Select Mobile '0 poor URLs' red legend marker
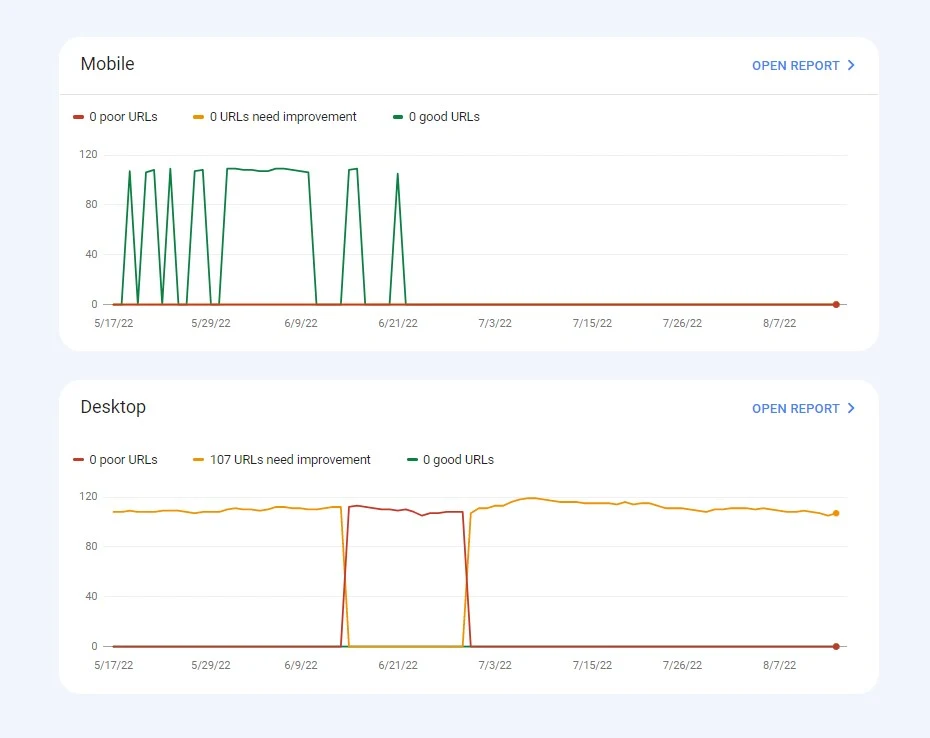This screenshot has height=738, width=930. (x=78, y=117)
